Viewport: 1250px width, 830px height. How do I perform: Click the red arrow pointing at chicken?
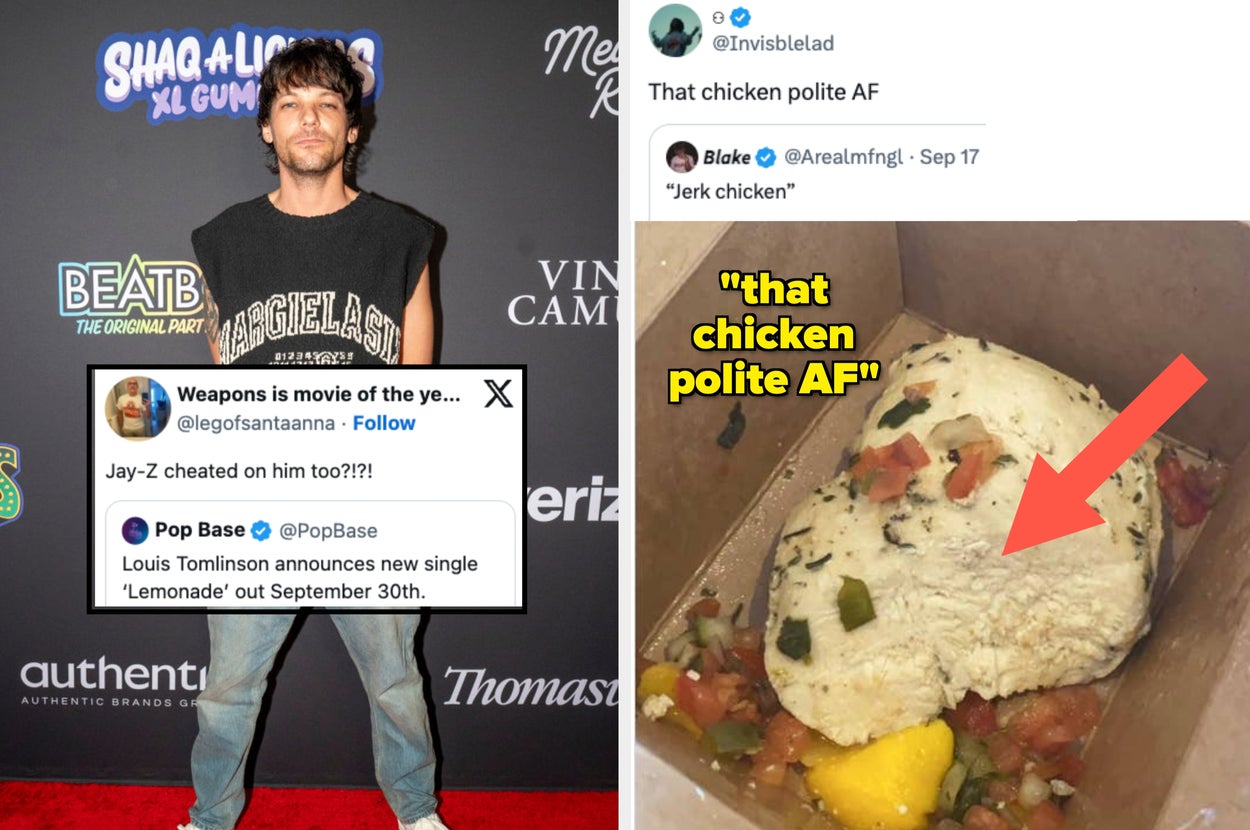click(x=1105, y=455)
